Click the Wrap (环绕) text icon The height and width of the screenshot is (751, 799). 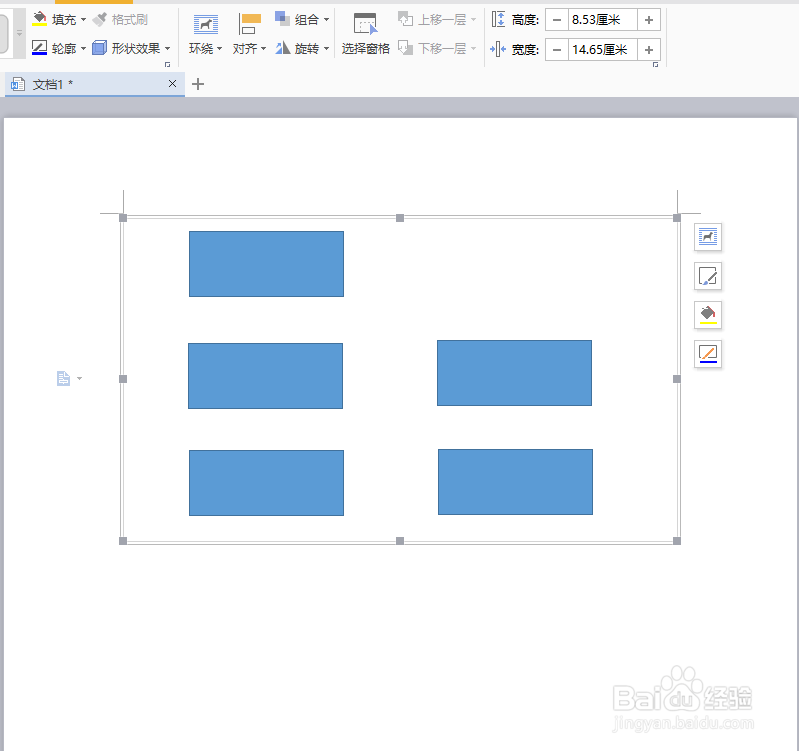[x=206, y=24]
